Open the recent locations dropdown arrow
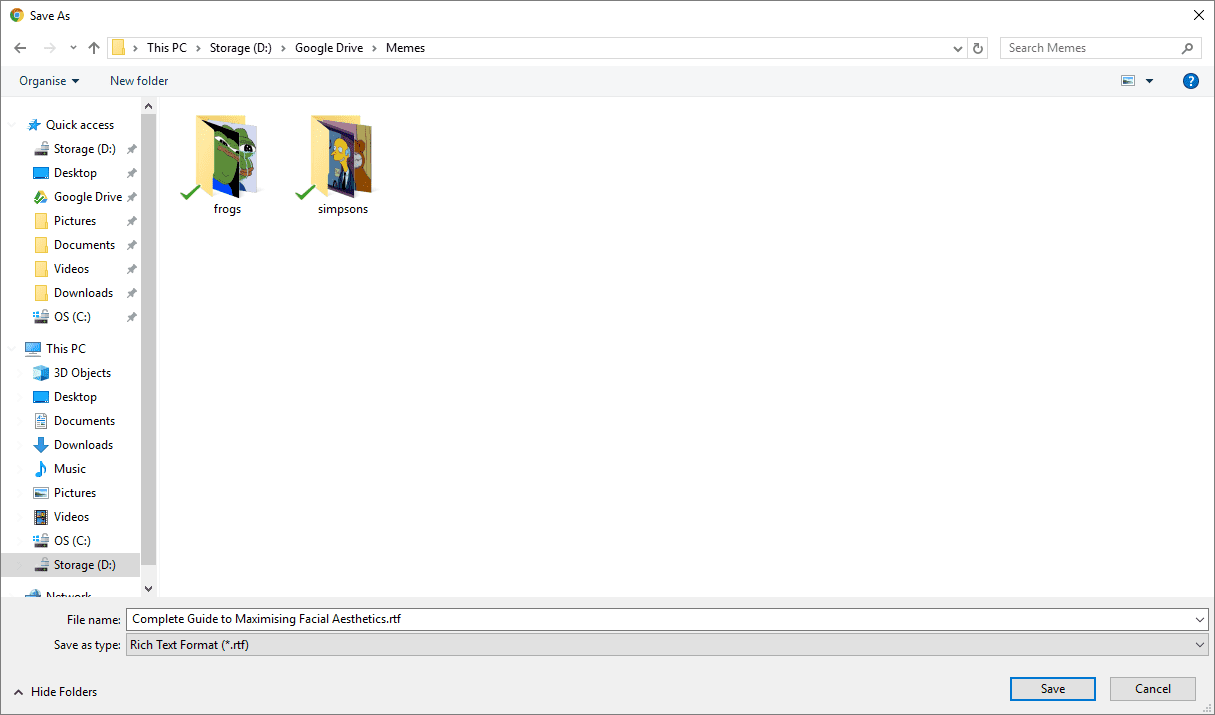This screenshot has width=1215, height=715. [73, 48]
